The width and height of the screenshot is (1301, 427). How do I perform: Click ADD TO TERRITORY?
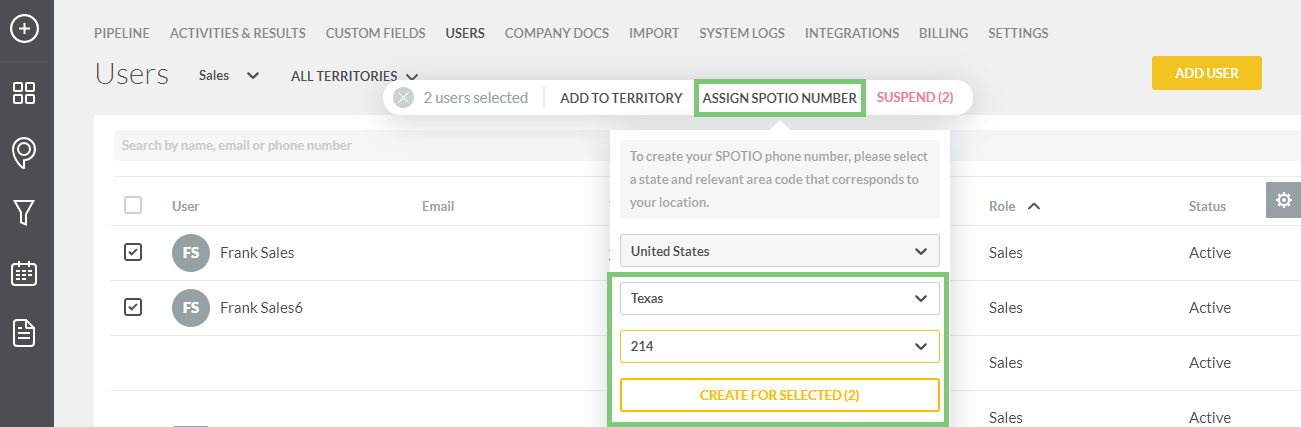click(621, 98)
